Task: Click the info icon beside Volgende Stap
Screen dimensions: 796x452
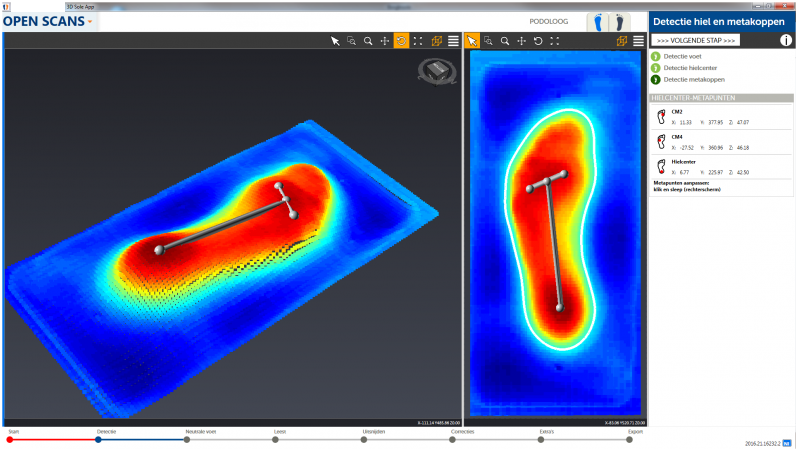Action: pyautogui.click(x=785, y=40)
